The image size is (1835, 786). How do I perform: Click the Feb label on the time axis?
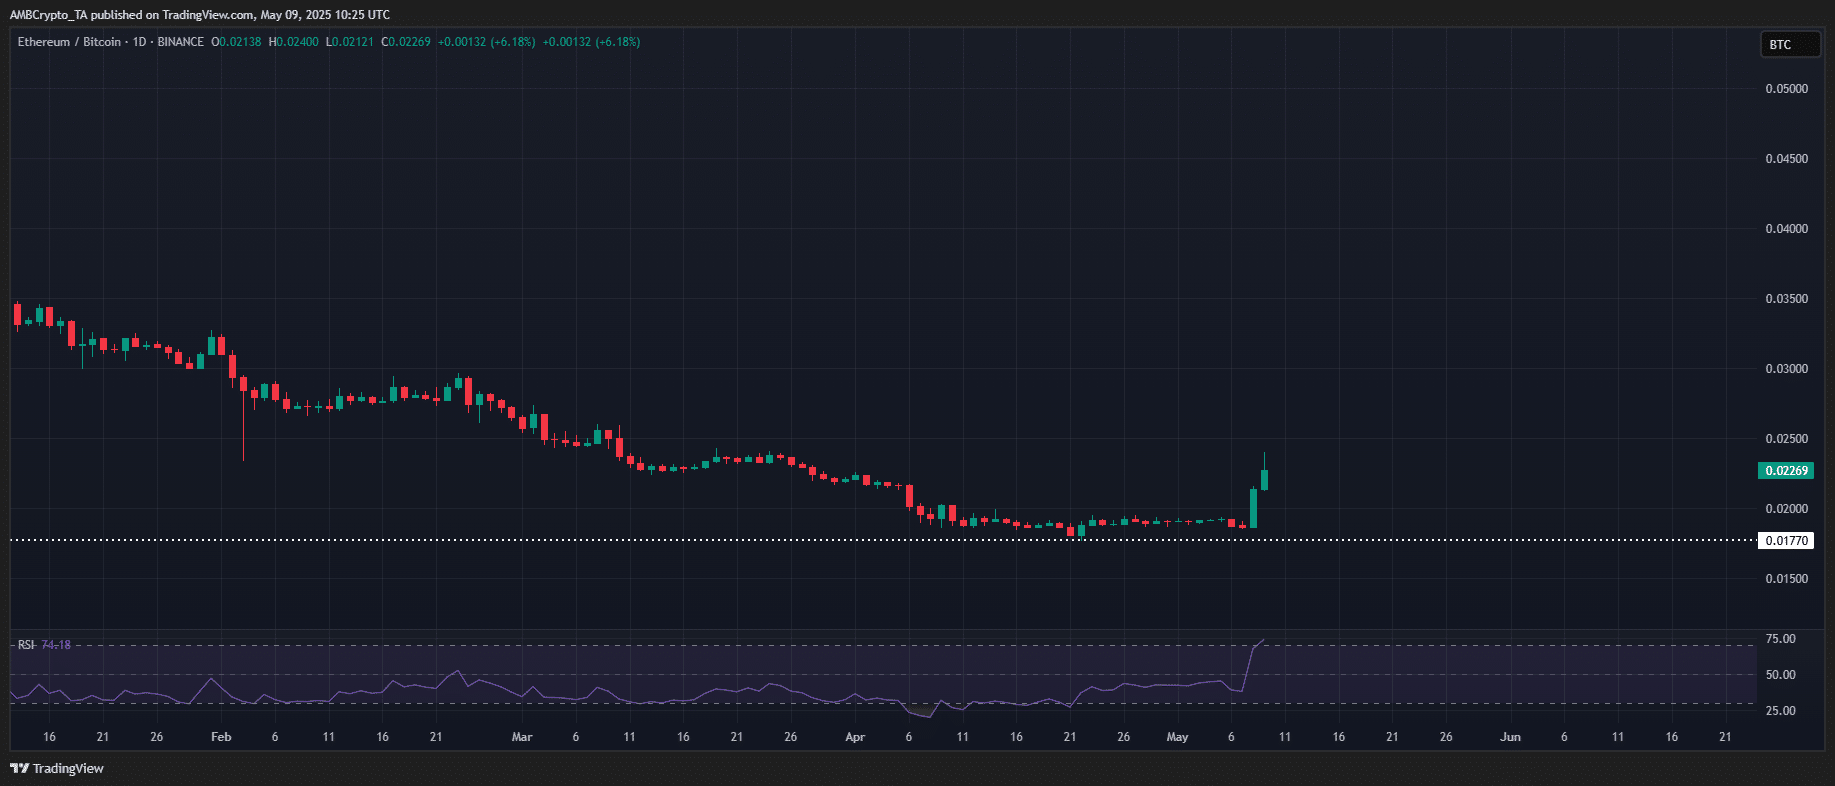[221, 737]
